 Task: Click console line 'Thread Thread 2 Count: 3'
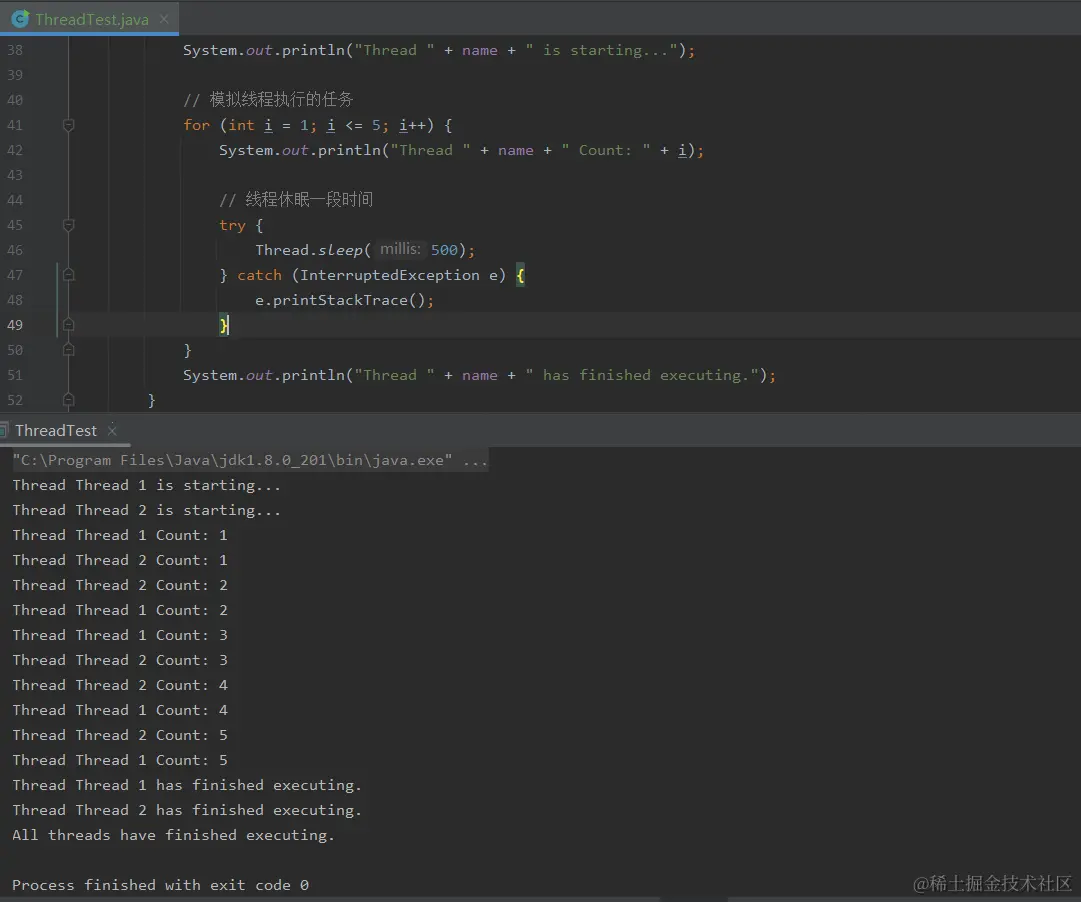point(120,660)
